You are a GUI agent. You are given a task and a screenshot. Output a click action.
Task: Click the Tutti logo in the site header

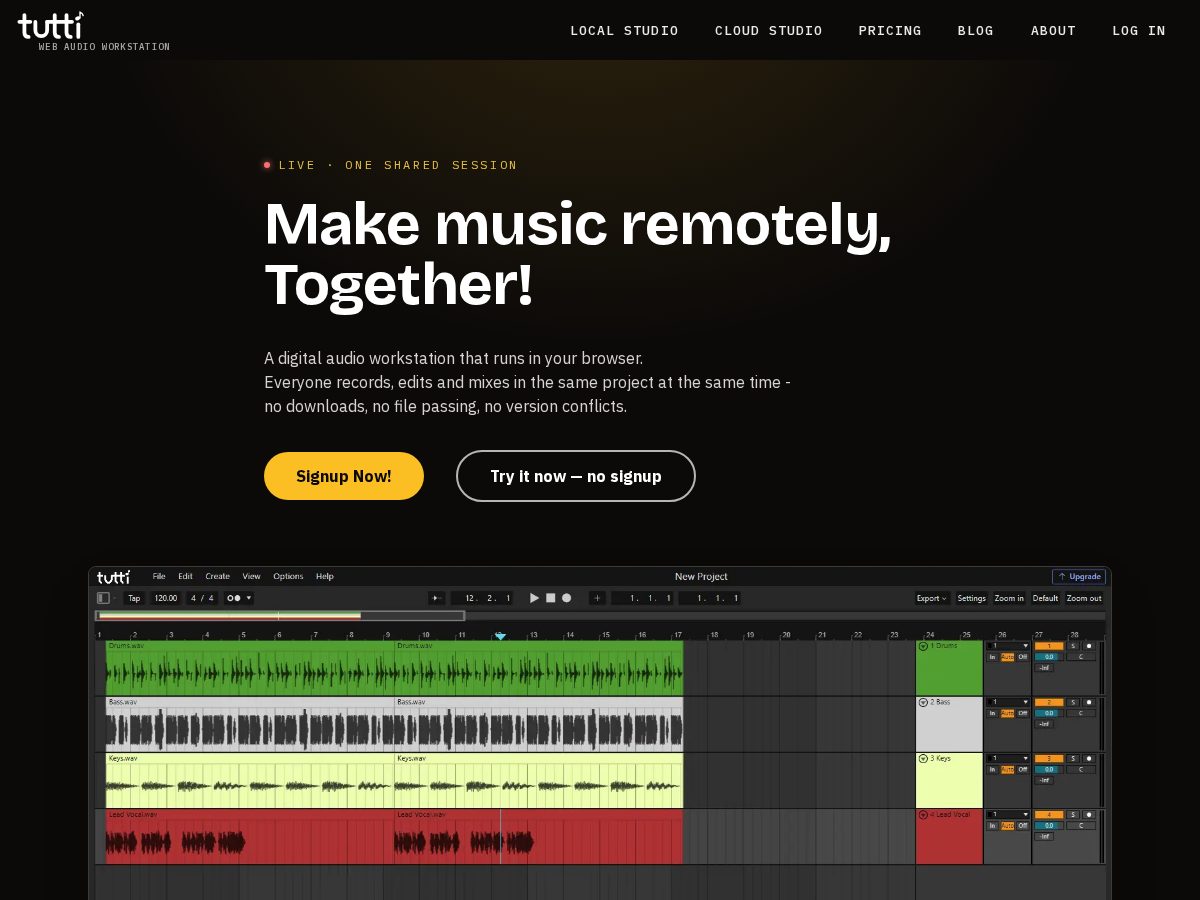pyautogui.click(x=51, y=26)
